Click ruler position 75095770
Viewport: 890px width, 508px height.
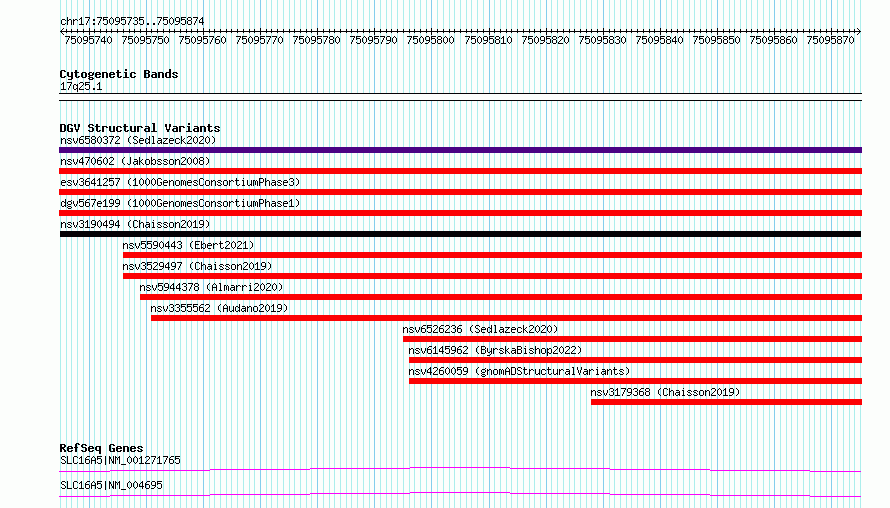[x=259, y=40]
